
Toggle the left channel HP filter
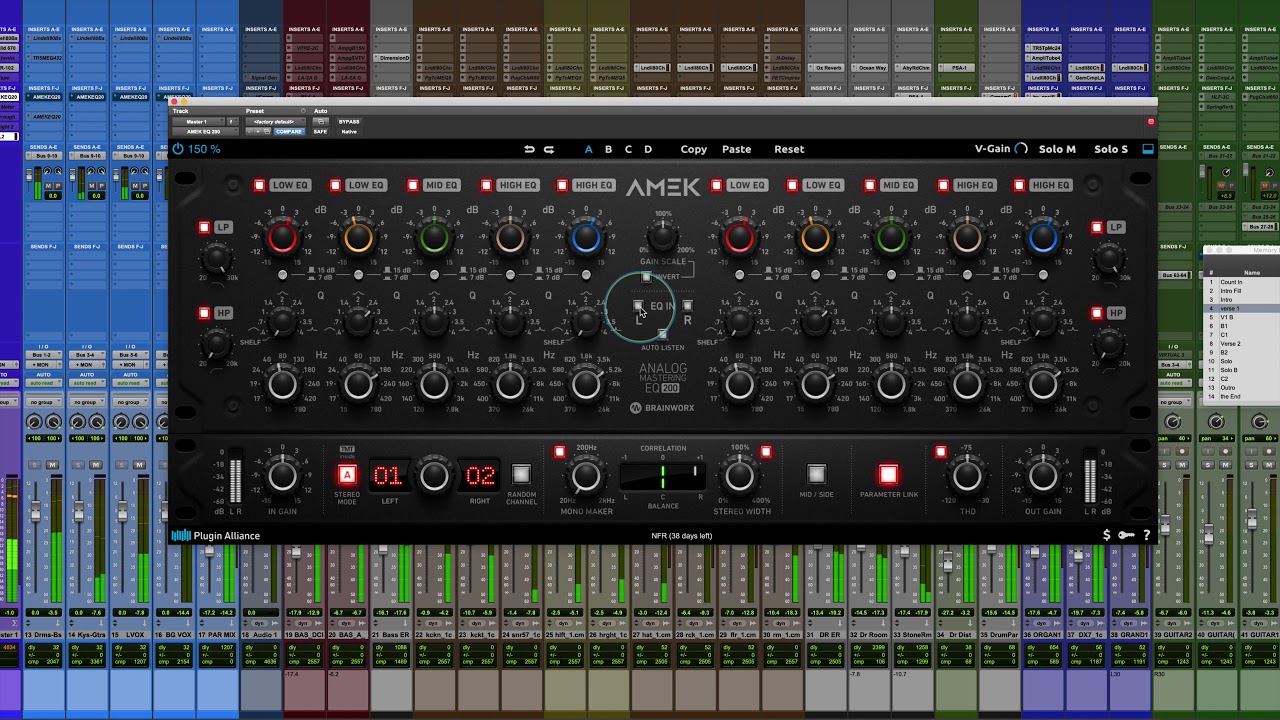point(205,313)
